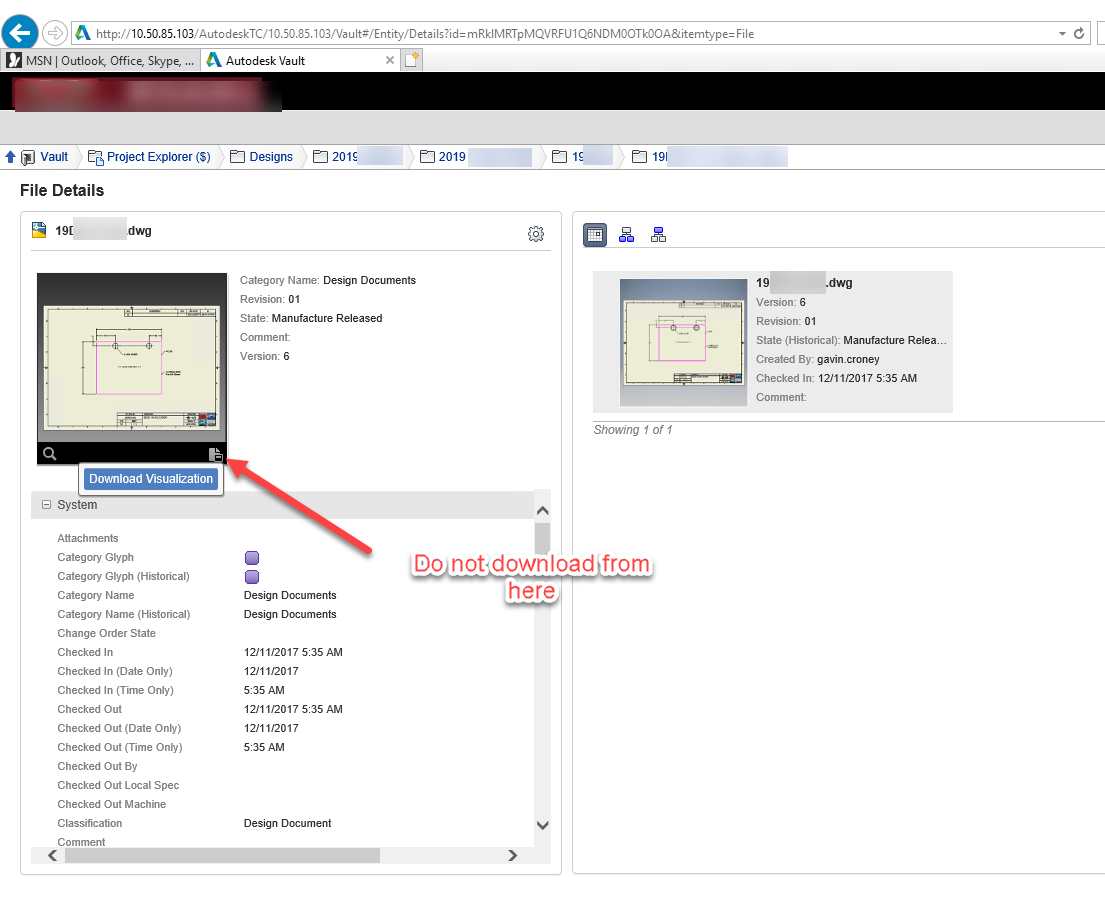Navigate to the Designs folder breadcrumb
This screenshot has width=1105, height=901.
click(271, 156)
